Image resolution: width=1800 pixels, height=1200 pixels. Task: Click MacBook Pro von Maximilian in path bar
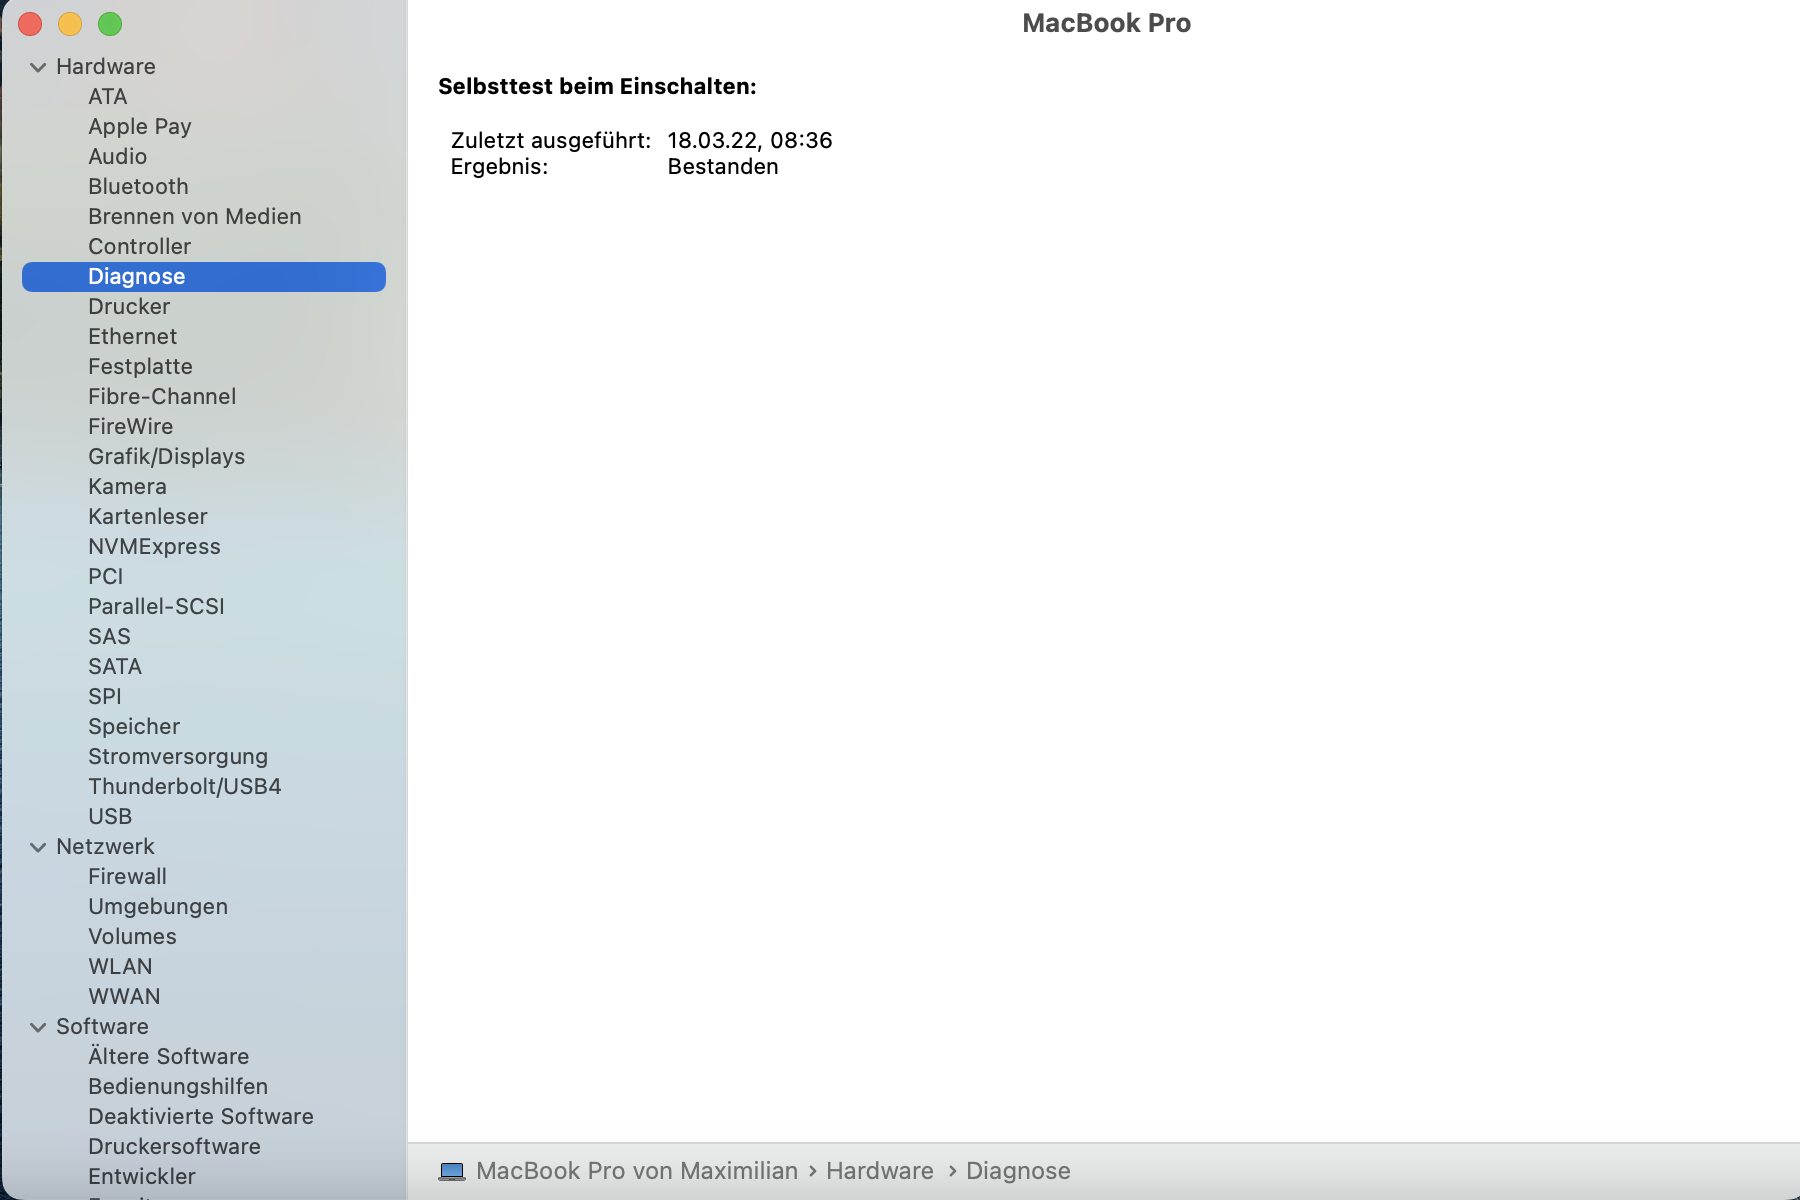(x=637, y=1171)
